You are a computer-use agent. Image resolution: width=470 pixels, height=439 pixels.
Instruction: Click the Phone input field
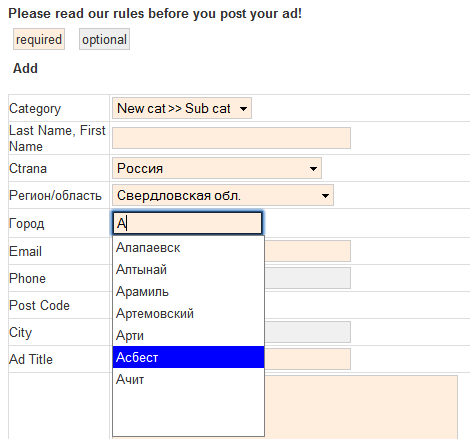pos(307,278)
